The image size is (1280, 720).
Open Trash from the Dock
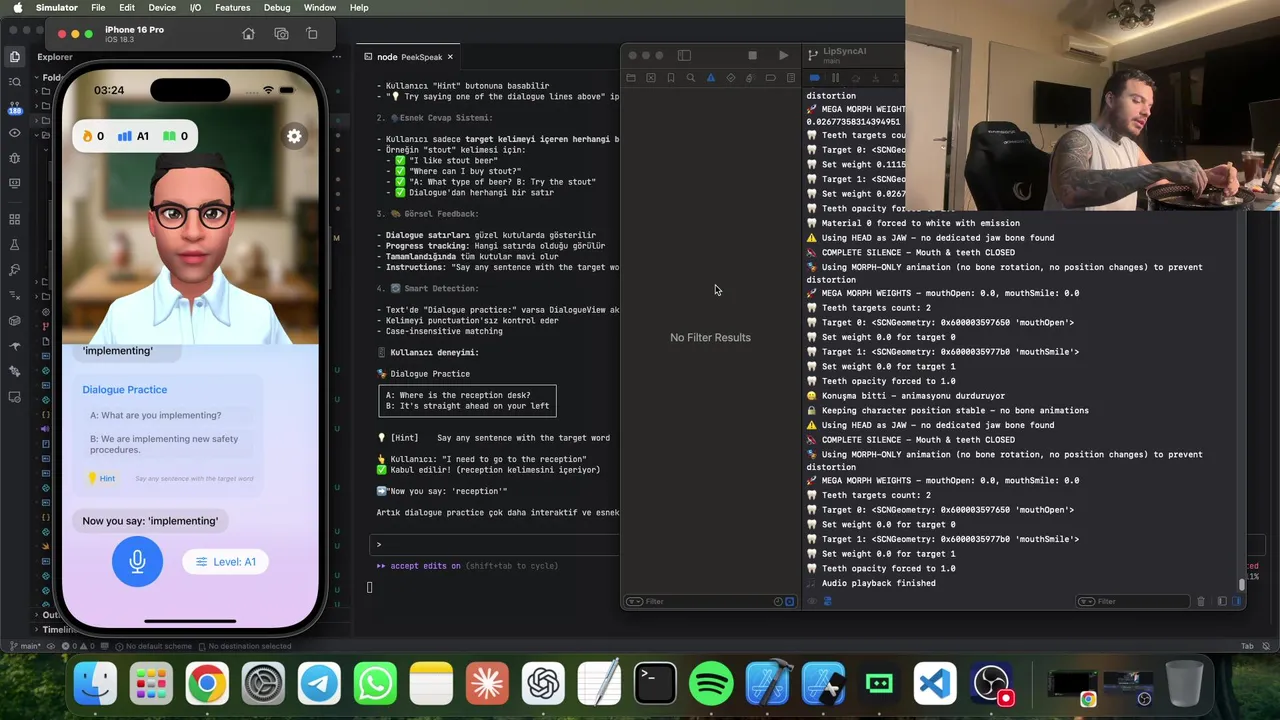(1185, 684)
